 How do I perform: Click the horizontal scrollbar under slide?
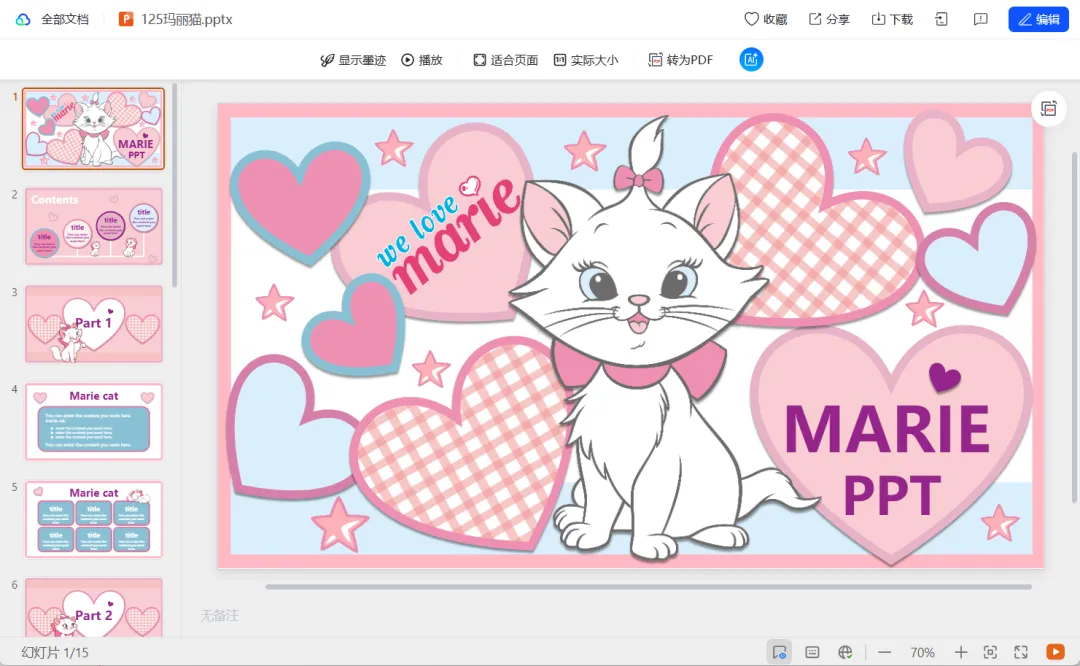point(648,587)
